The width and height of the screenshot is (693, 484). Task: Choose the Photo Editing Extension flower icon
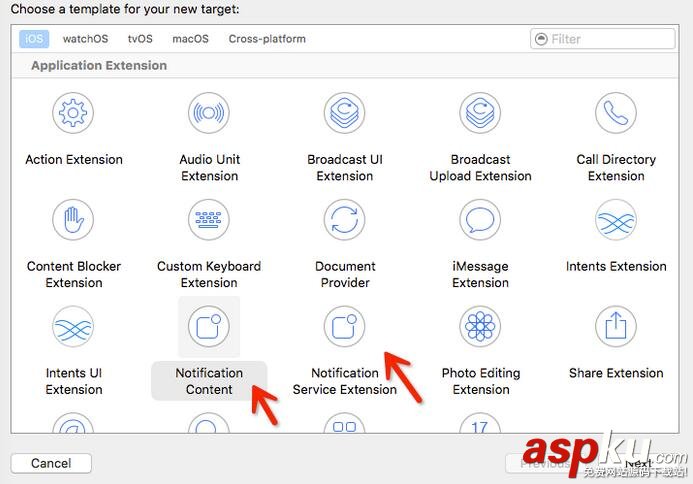click(480, 327)
